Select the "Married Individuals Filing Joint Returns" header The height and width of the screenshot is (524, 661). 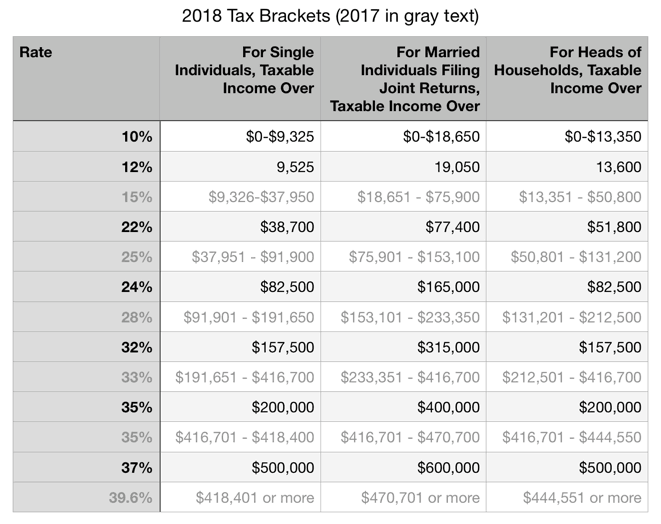[x=405, y=78]
